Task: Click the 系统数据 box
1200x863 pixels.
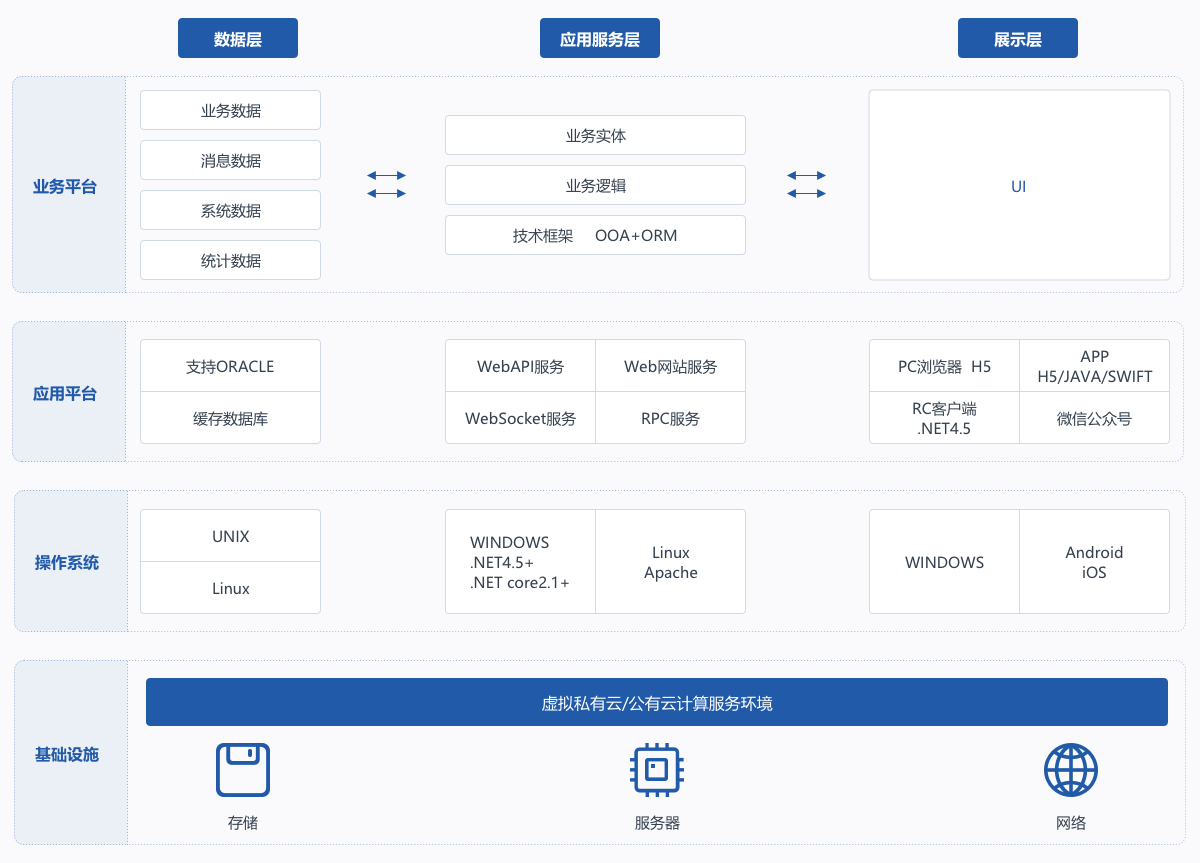Action: point(230,210)
